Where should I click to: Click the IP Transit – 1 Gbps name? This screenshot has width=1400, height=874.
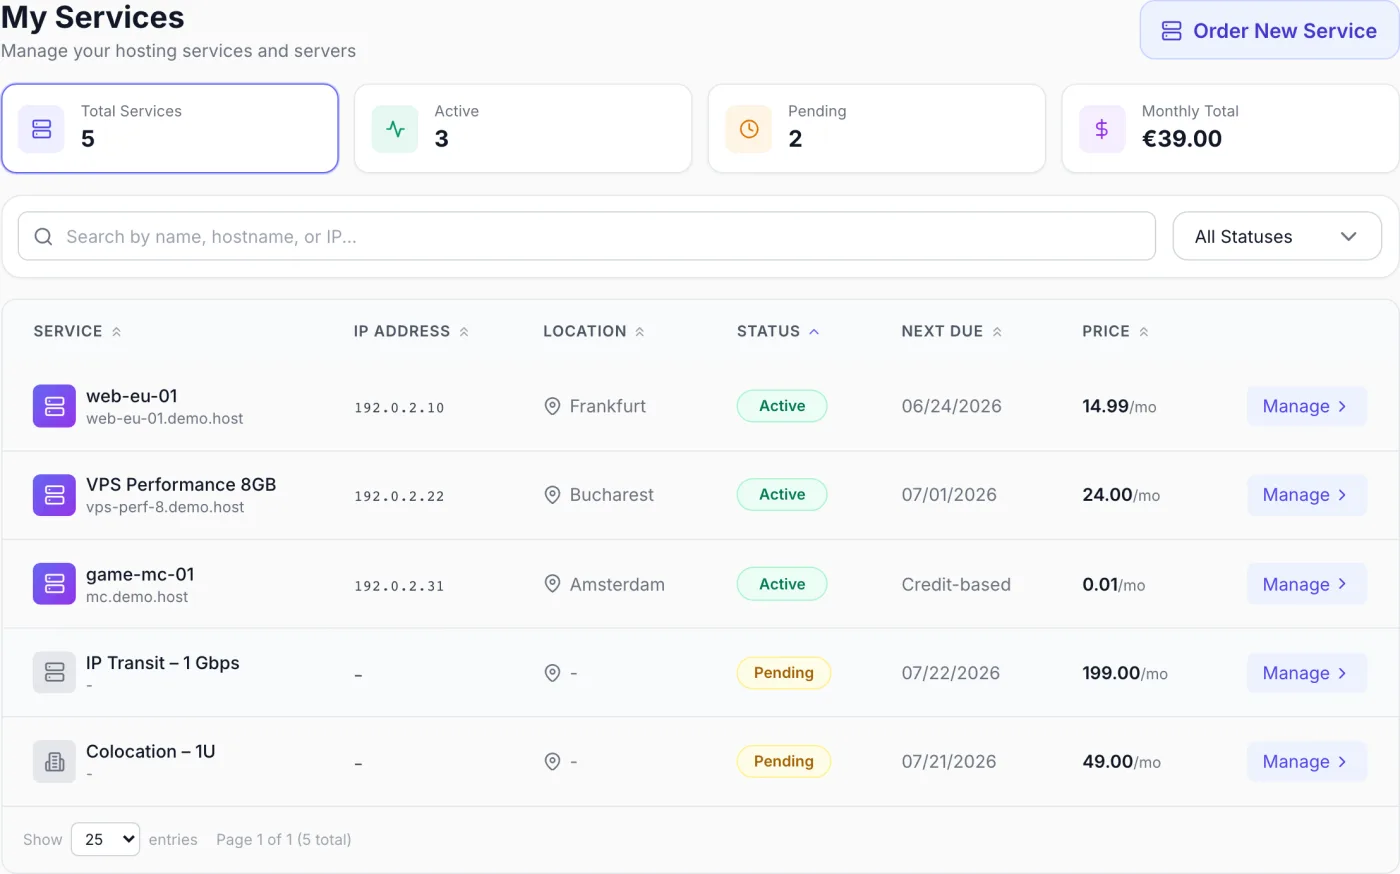(x=163, y=663)
